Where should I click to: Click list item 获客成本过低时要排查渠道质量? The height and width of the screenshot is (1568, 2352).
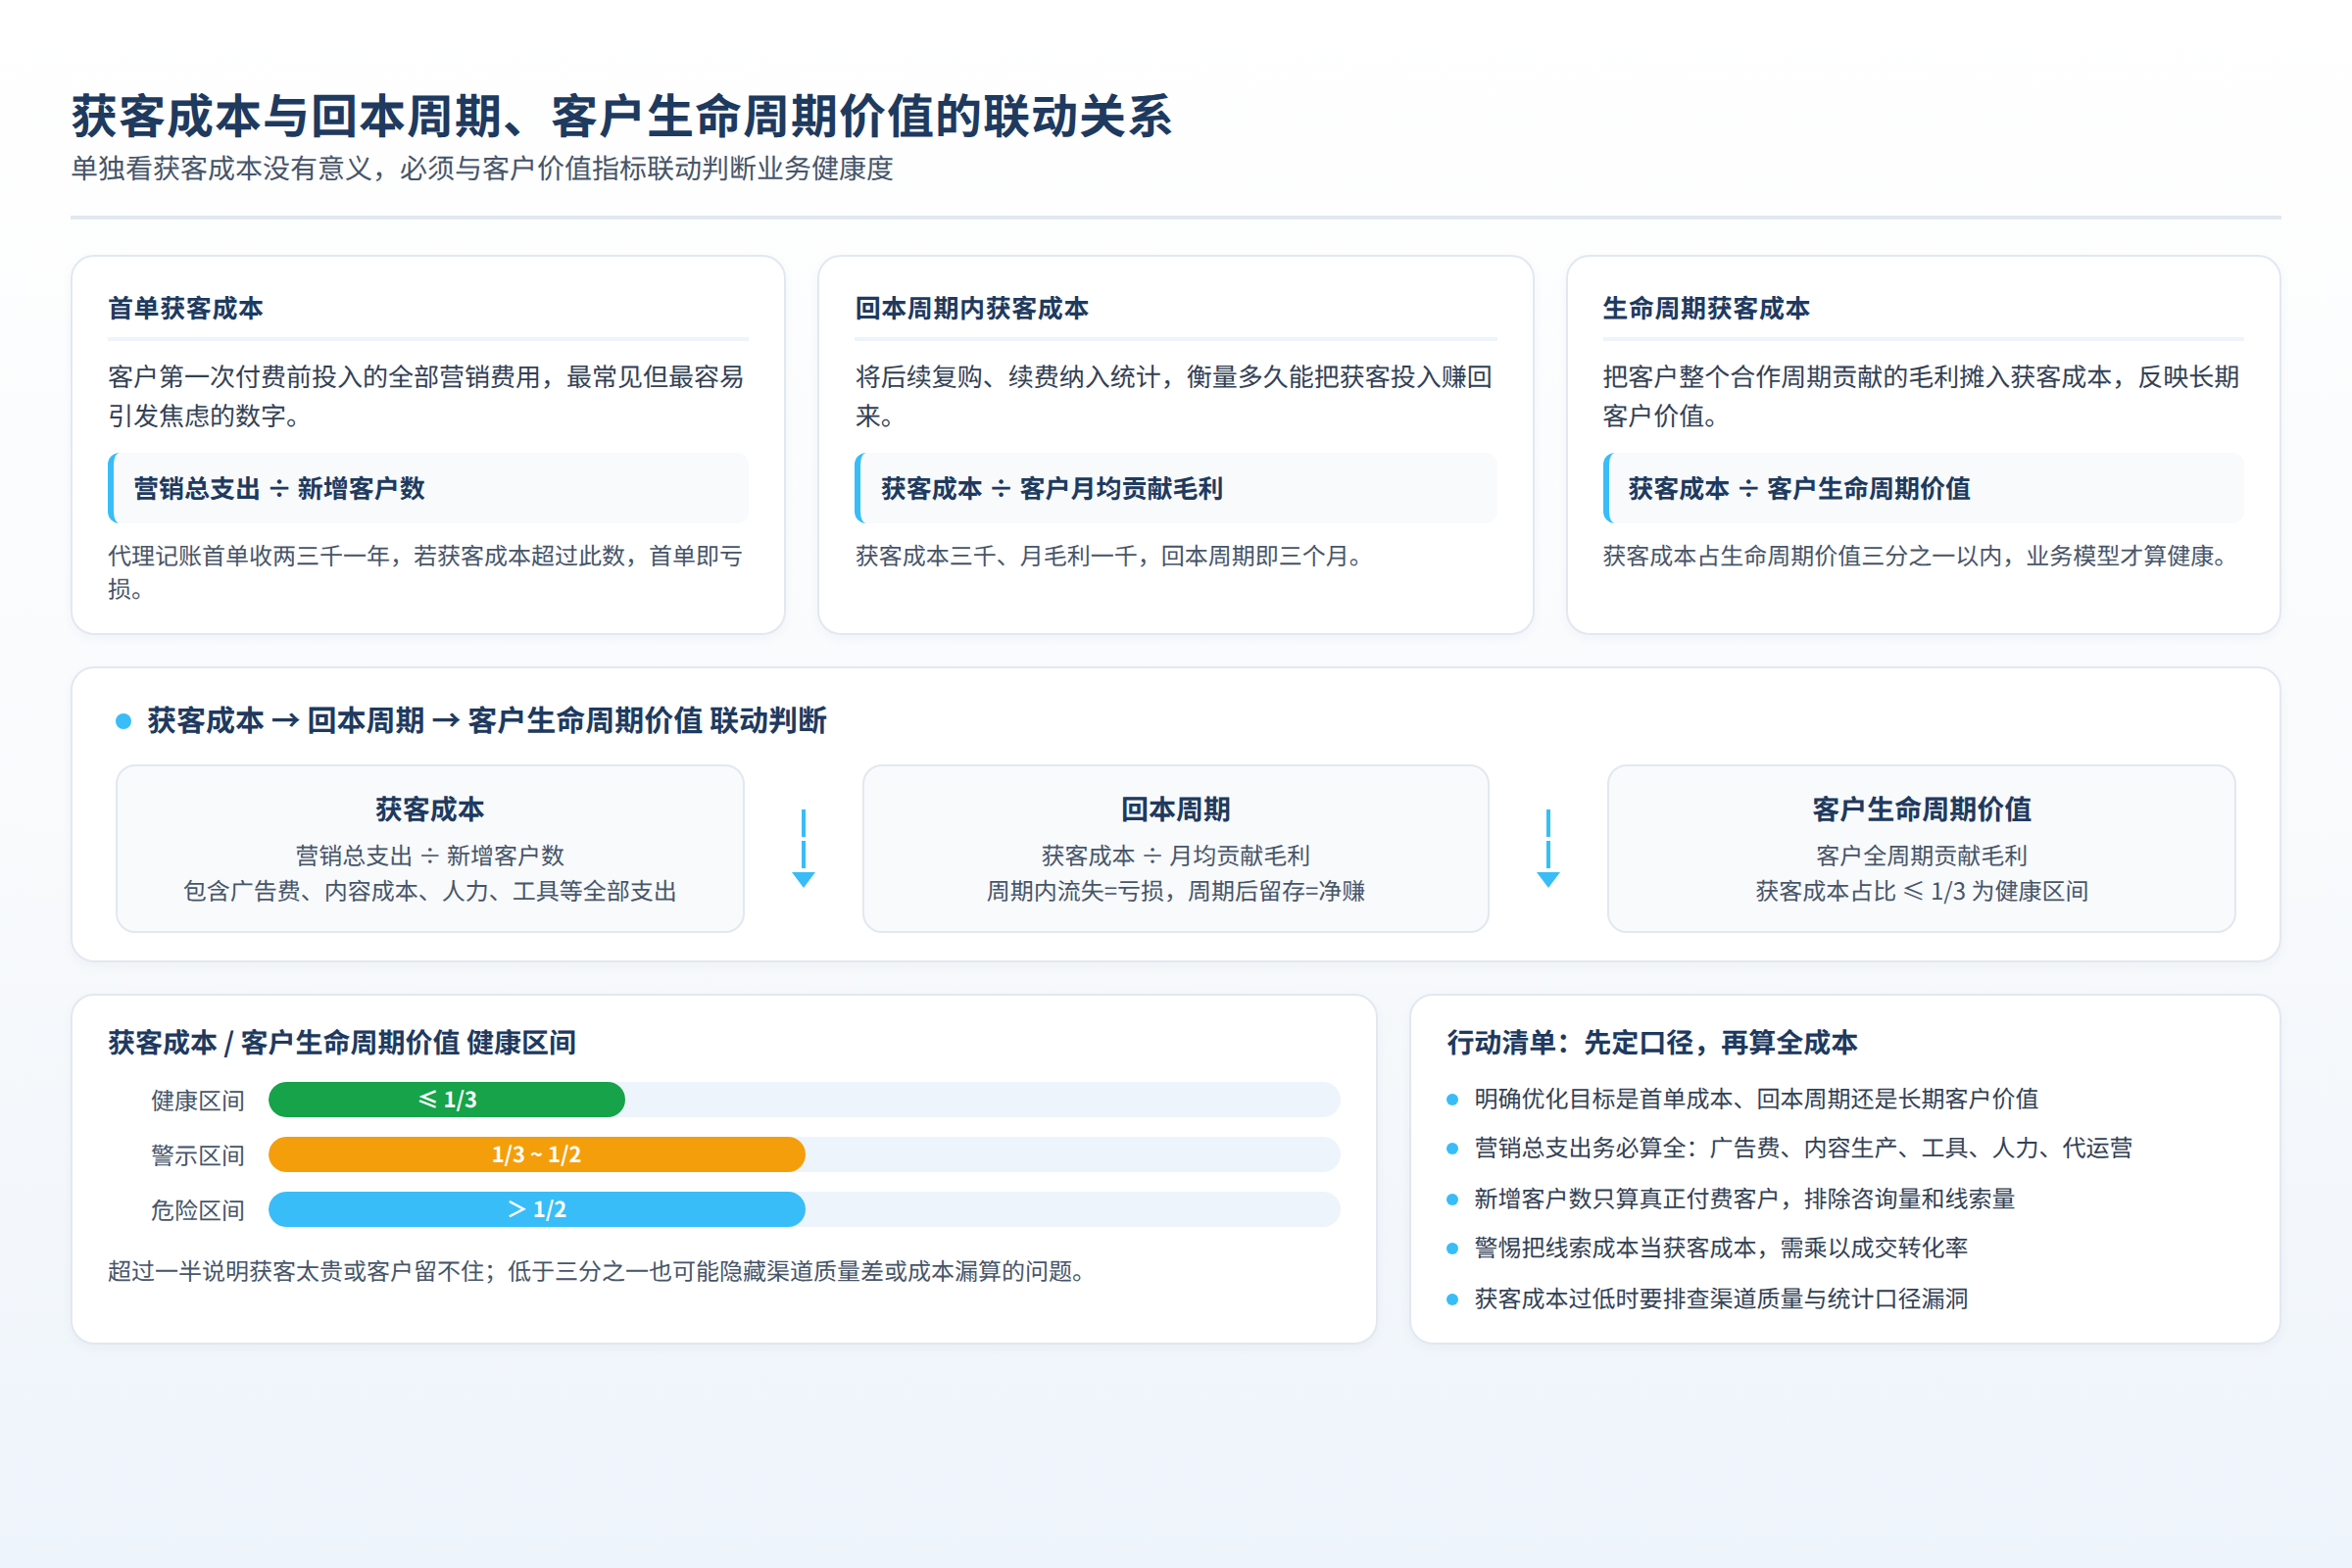tap(1721, 1299)
